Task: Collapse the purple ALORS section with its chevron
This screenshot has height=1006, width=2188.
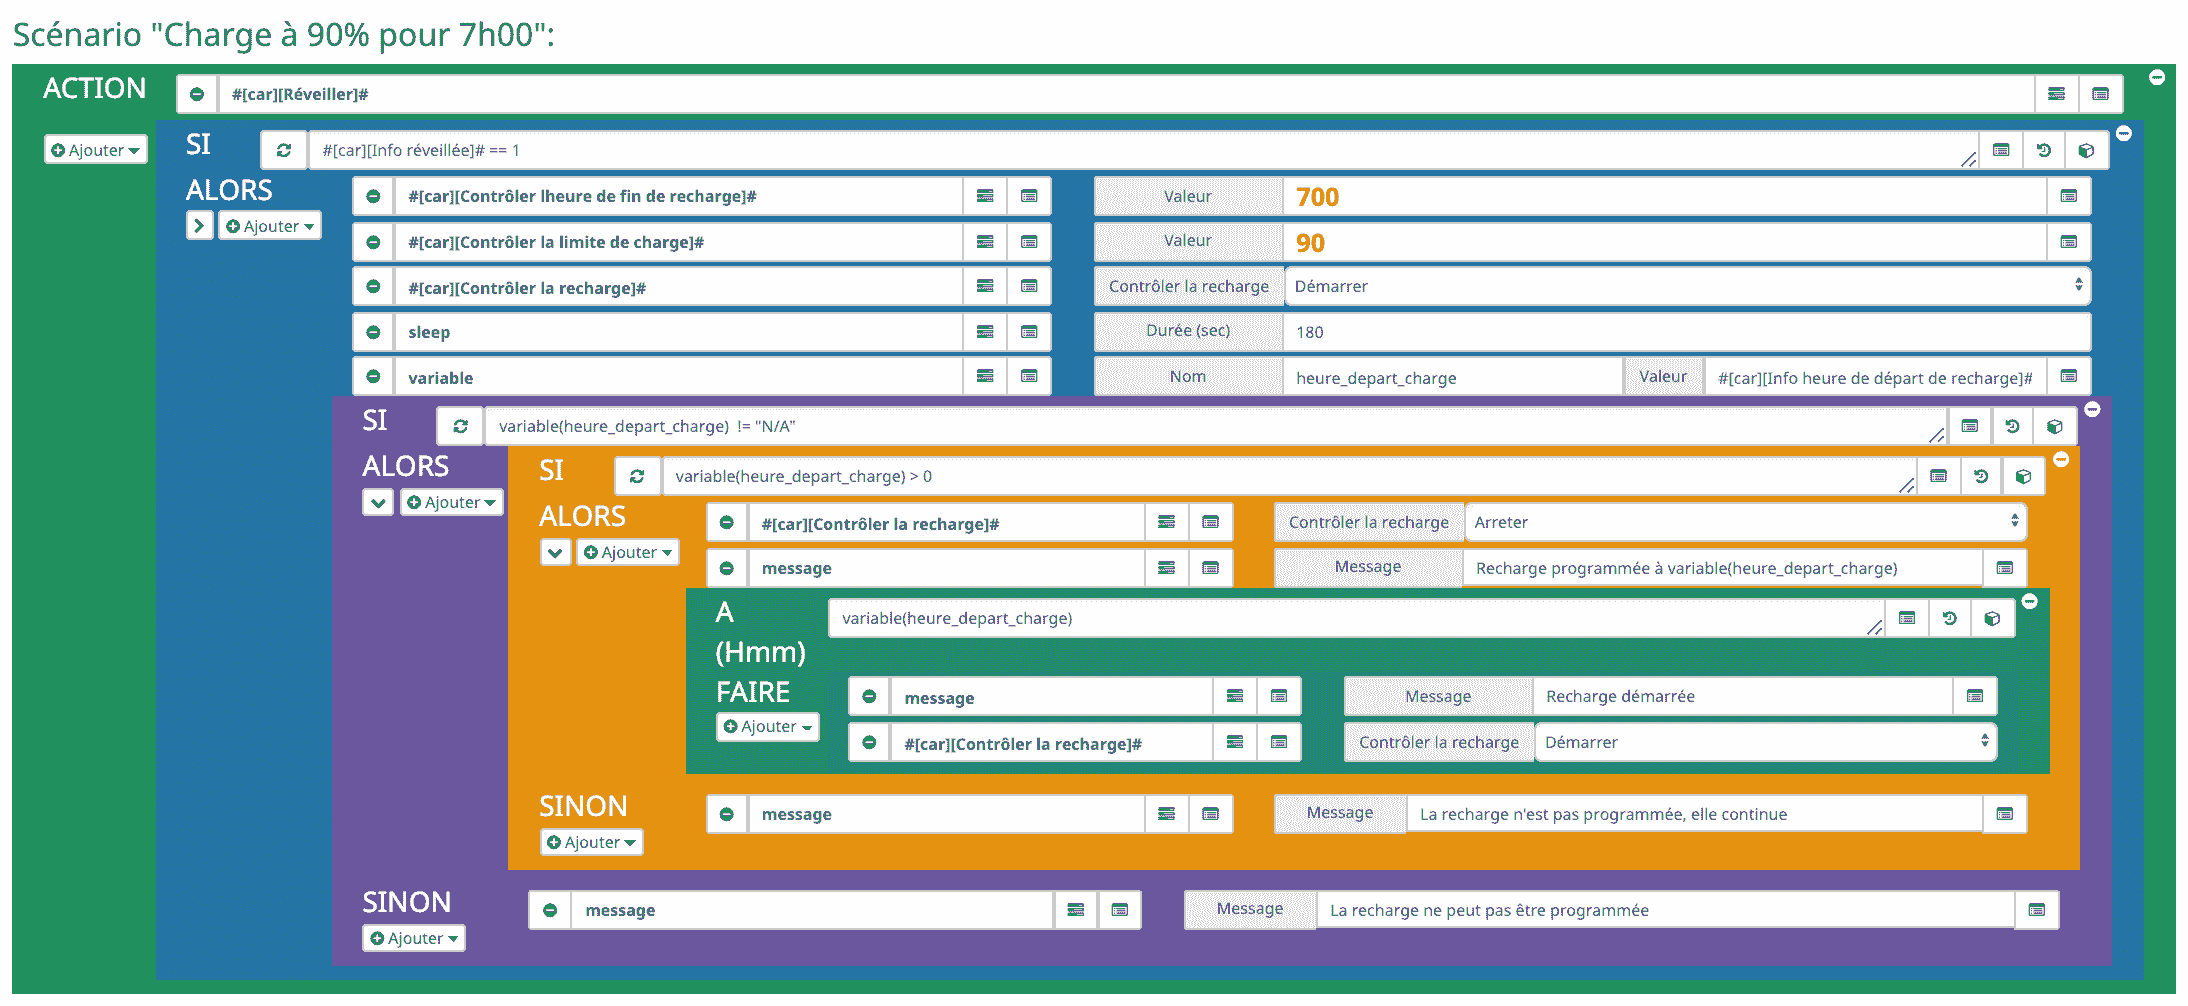Action: pos(378,502)
